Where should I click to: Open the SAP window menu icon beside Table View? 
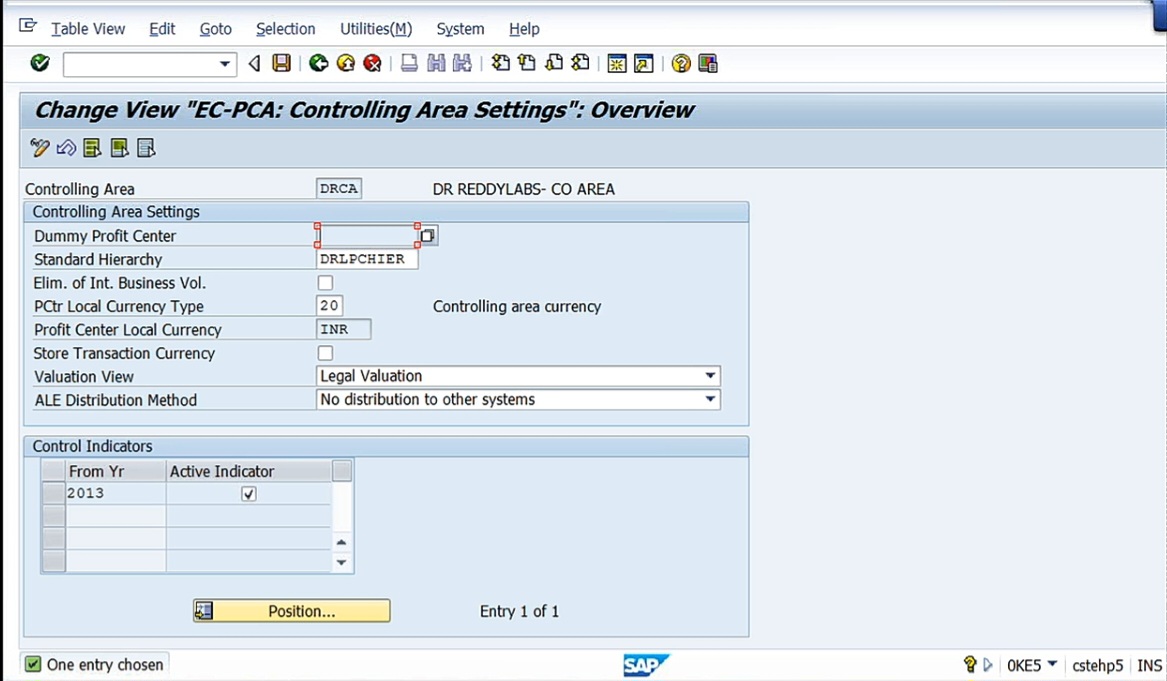[x=28, y=27]
